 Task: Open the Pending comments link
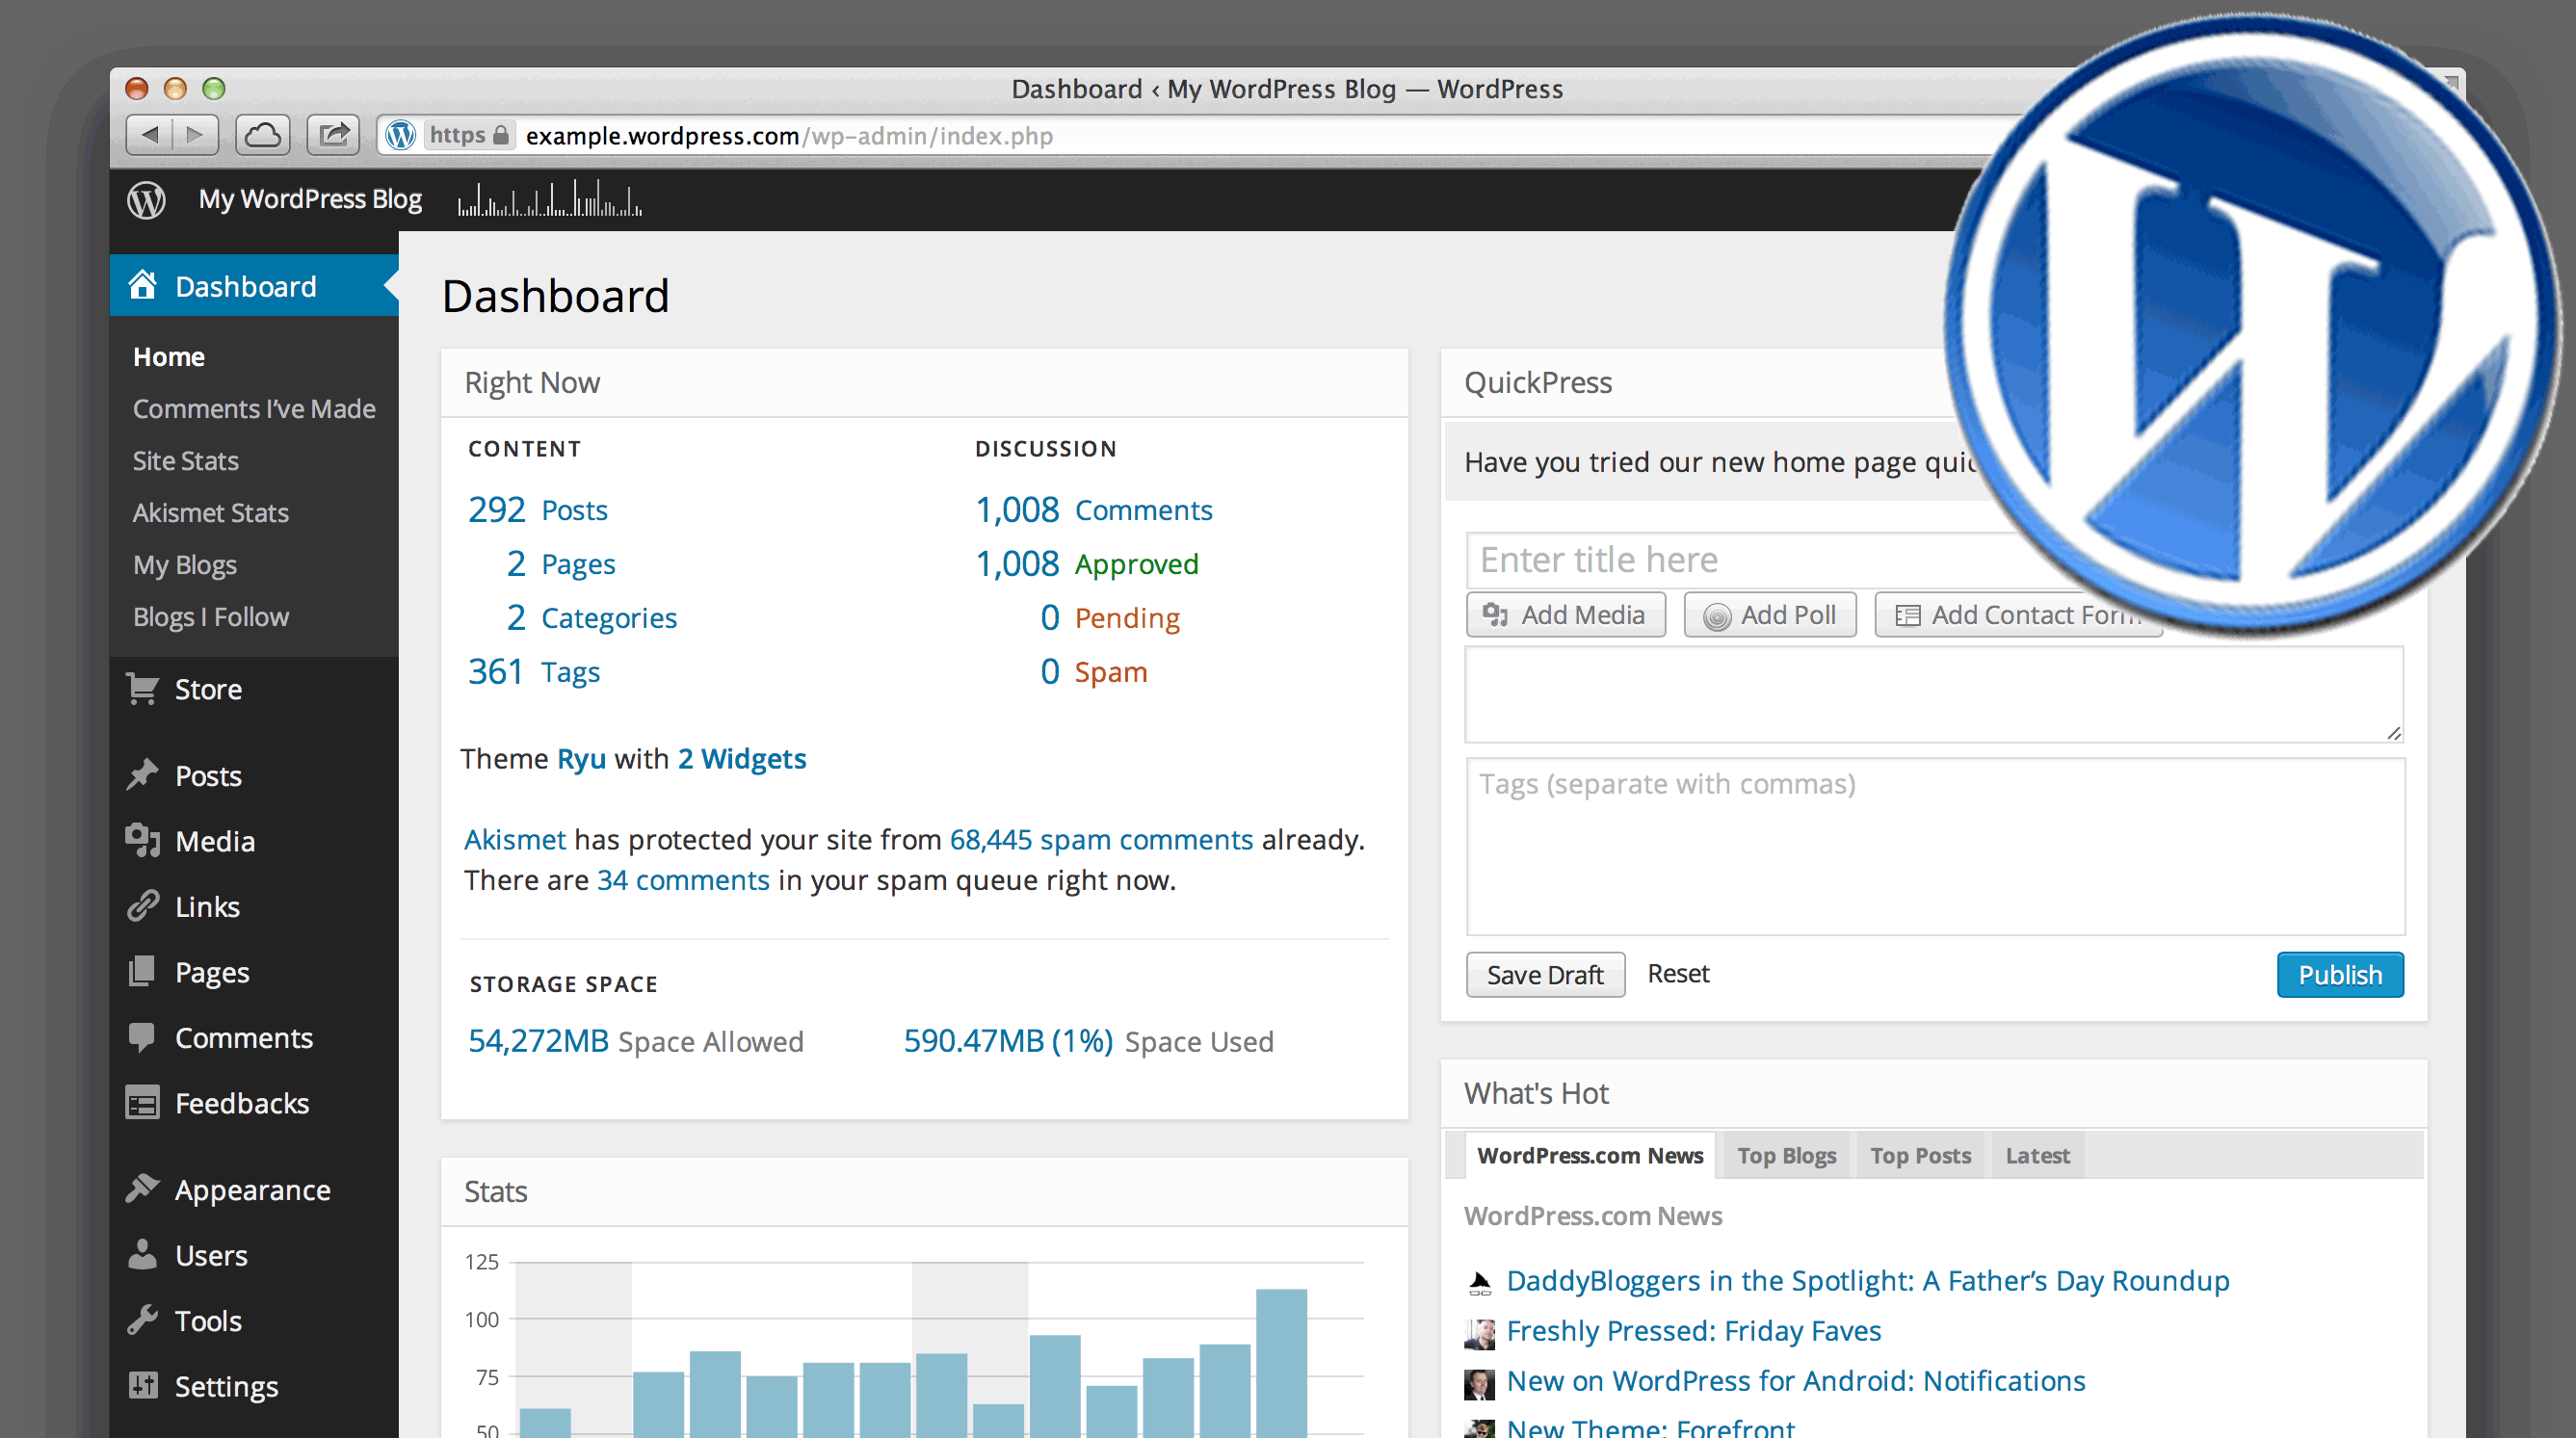(x=1127, y=618)
